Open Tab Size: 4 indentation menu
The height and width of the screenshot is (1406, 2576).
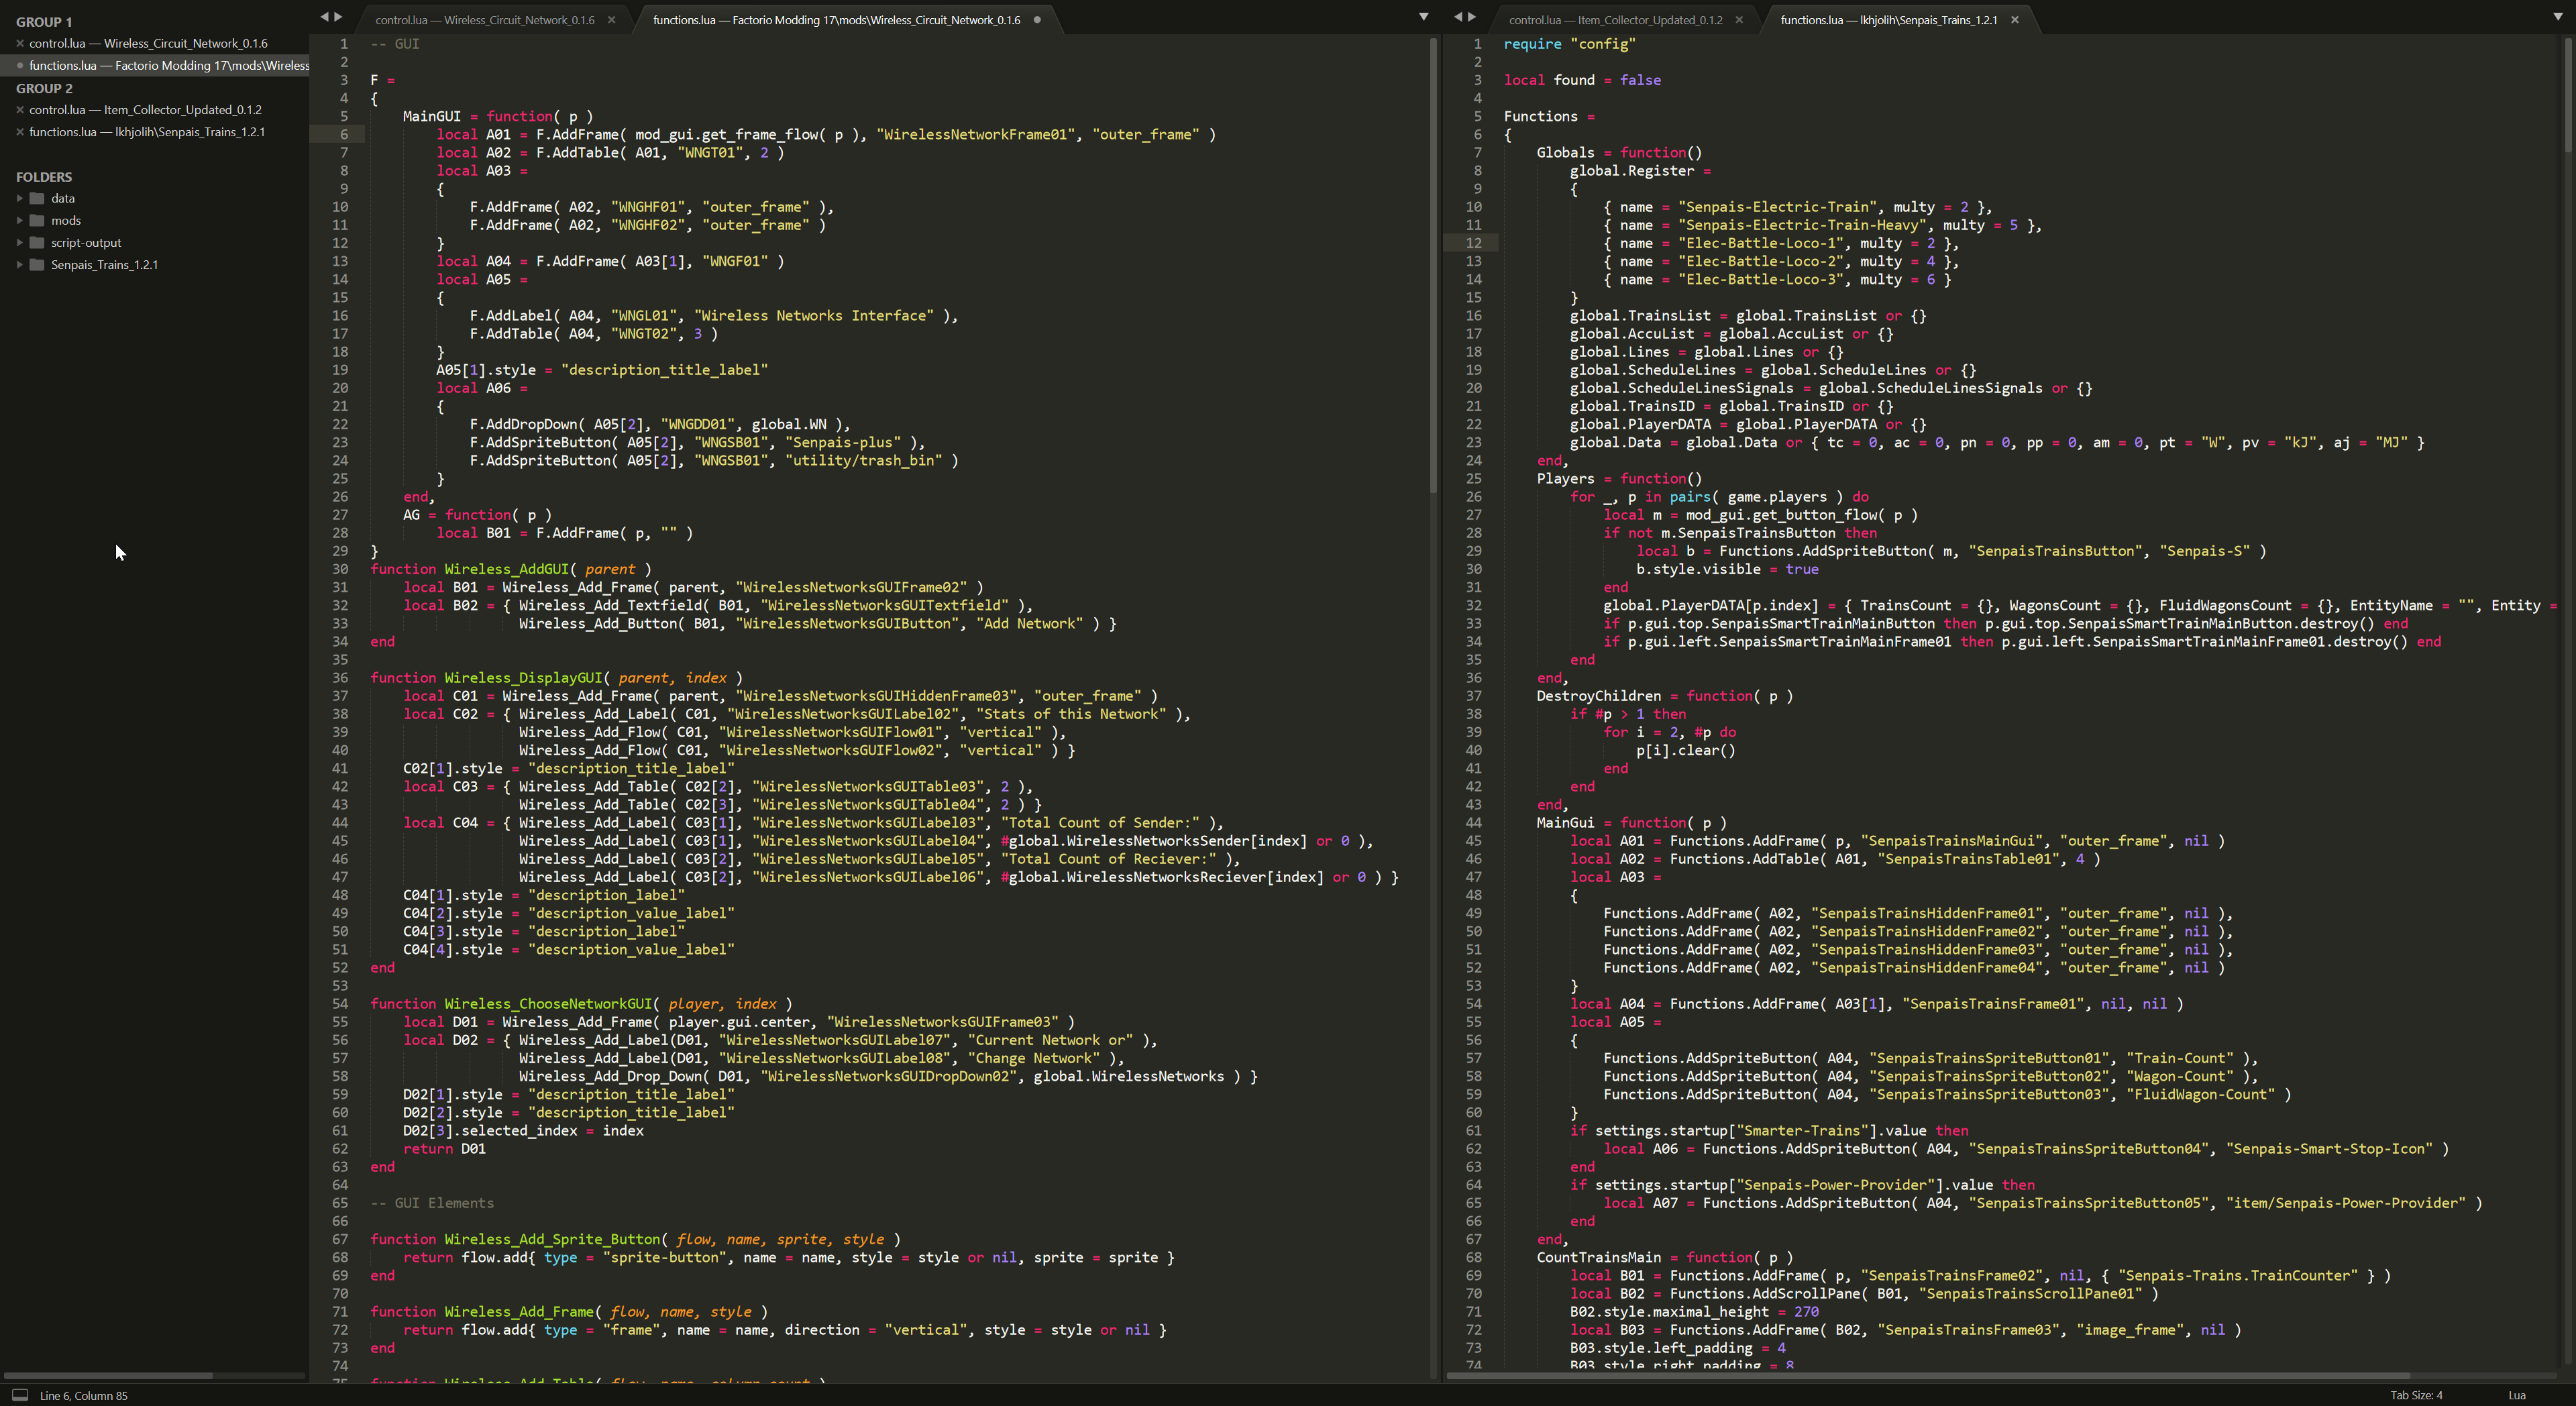point(2416,1395)
